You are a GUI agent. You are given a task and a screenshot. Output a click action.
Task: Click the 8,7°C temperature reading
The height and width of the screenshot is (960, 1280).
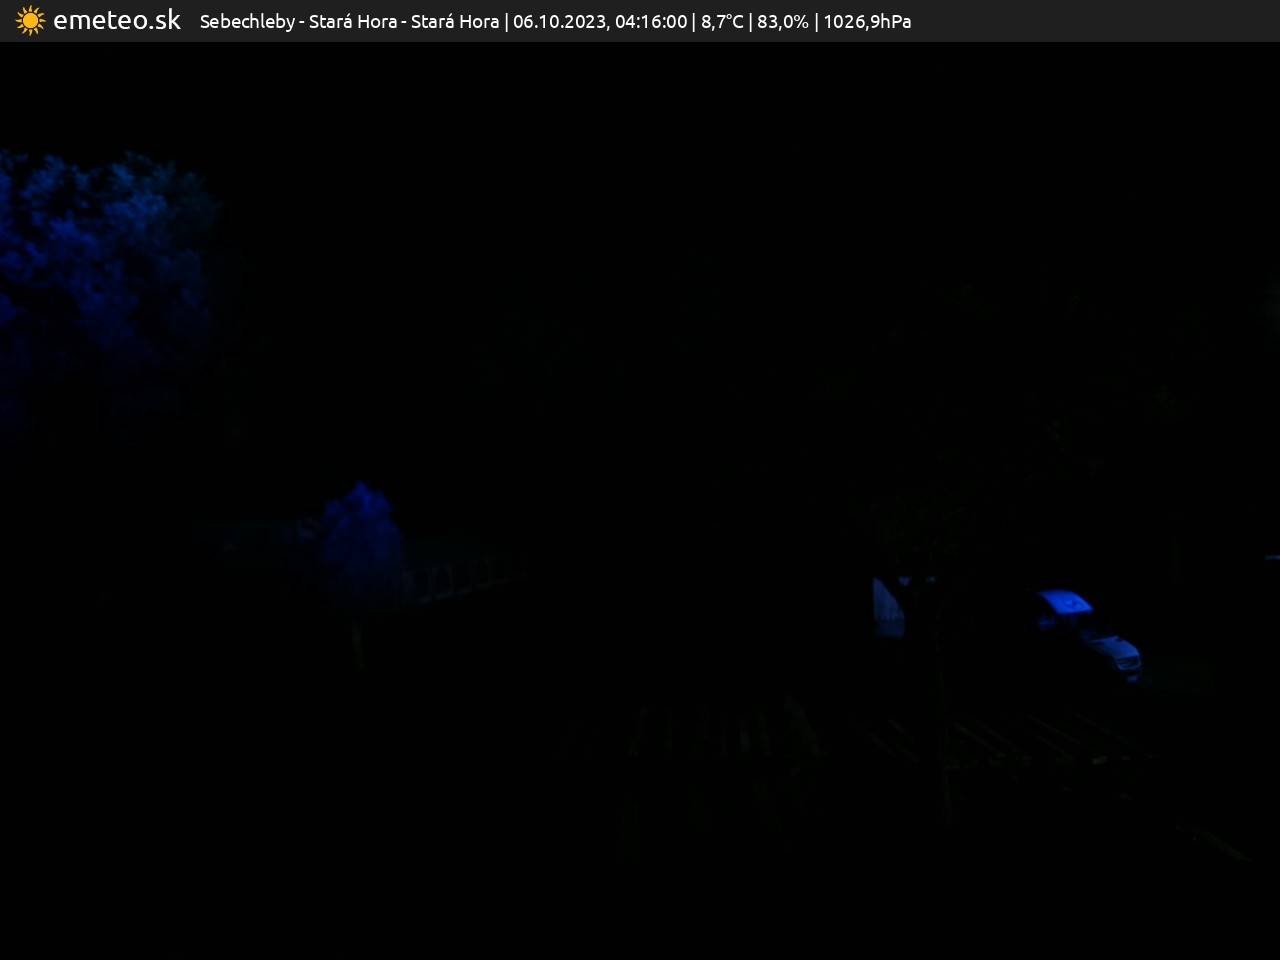722,22
